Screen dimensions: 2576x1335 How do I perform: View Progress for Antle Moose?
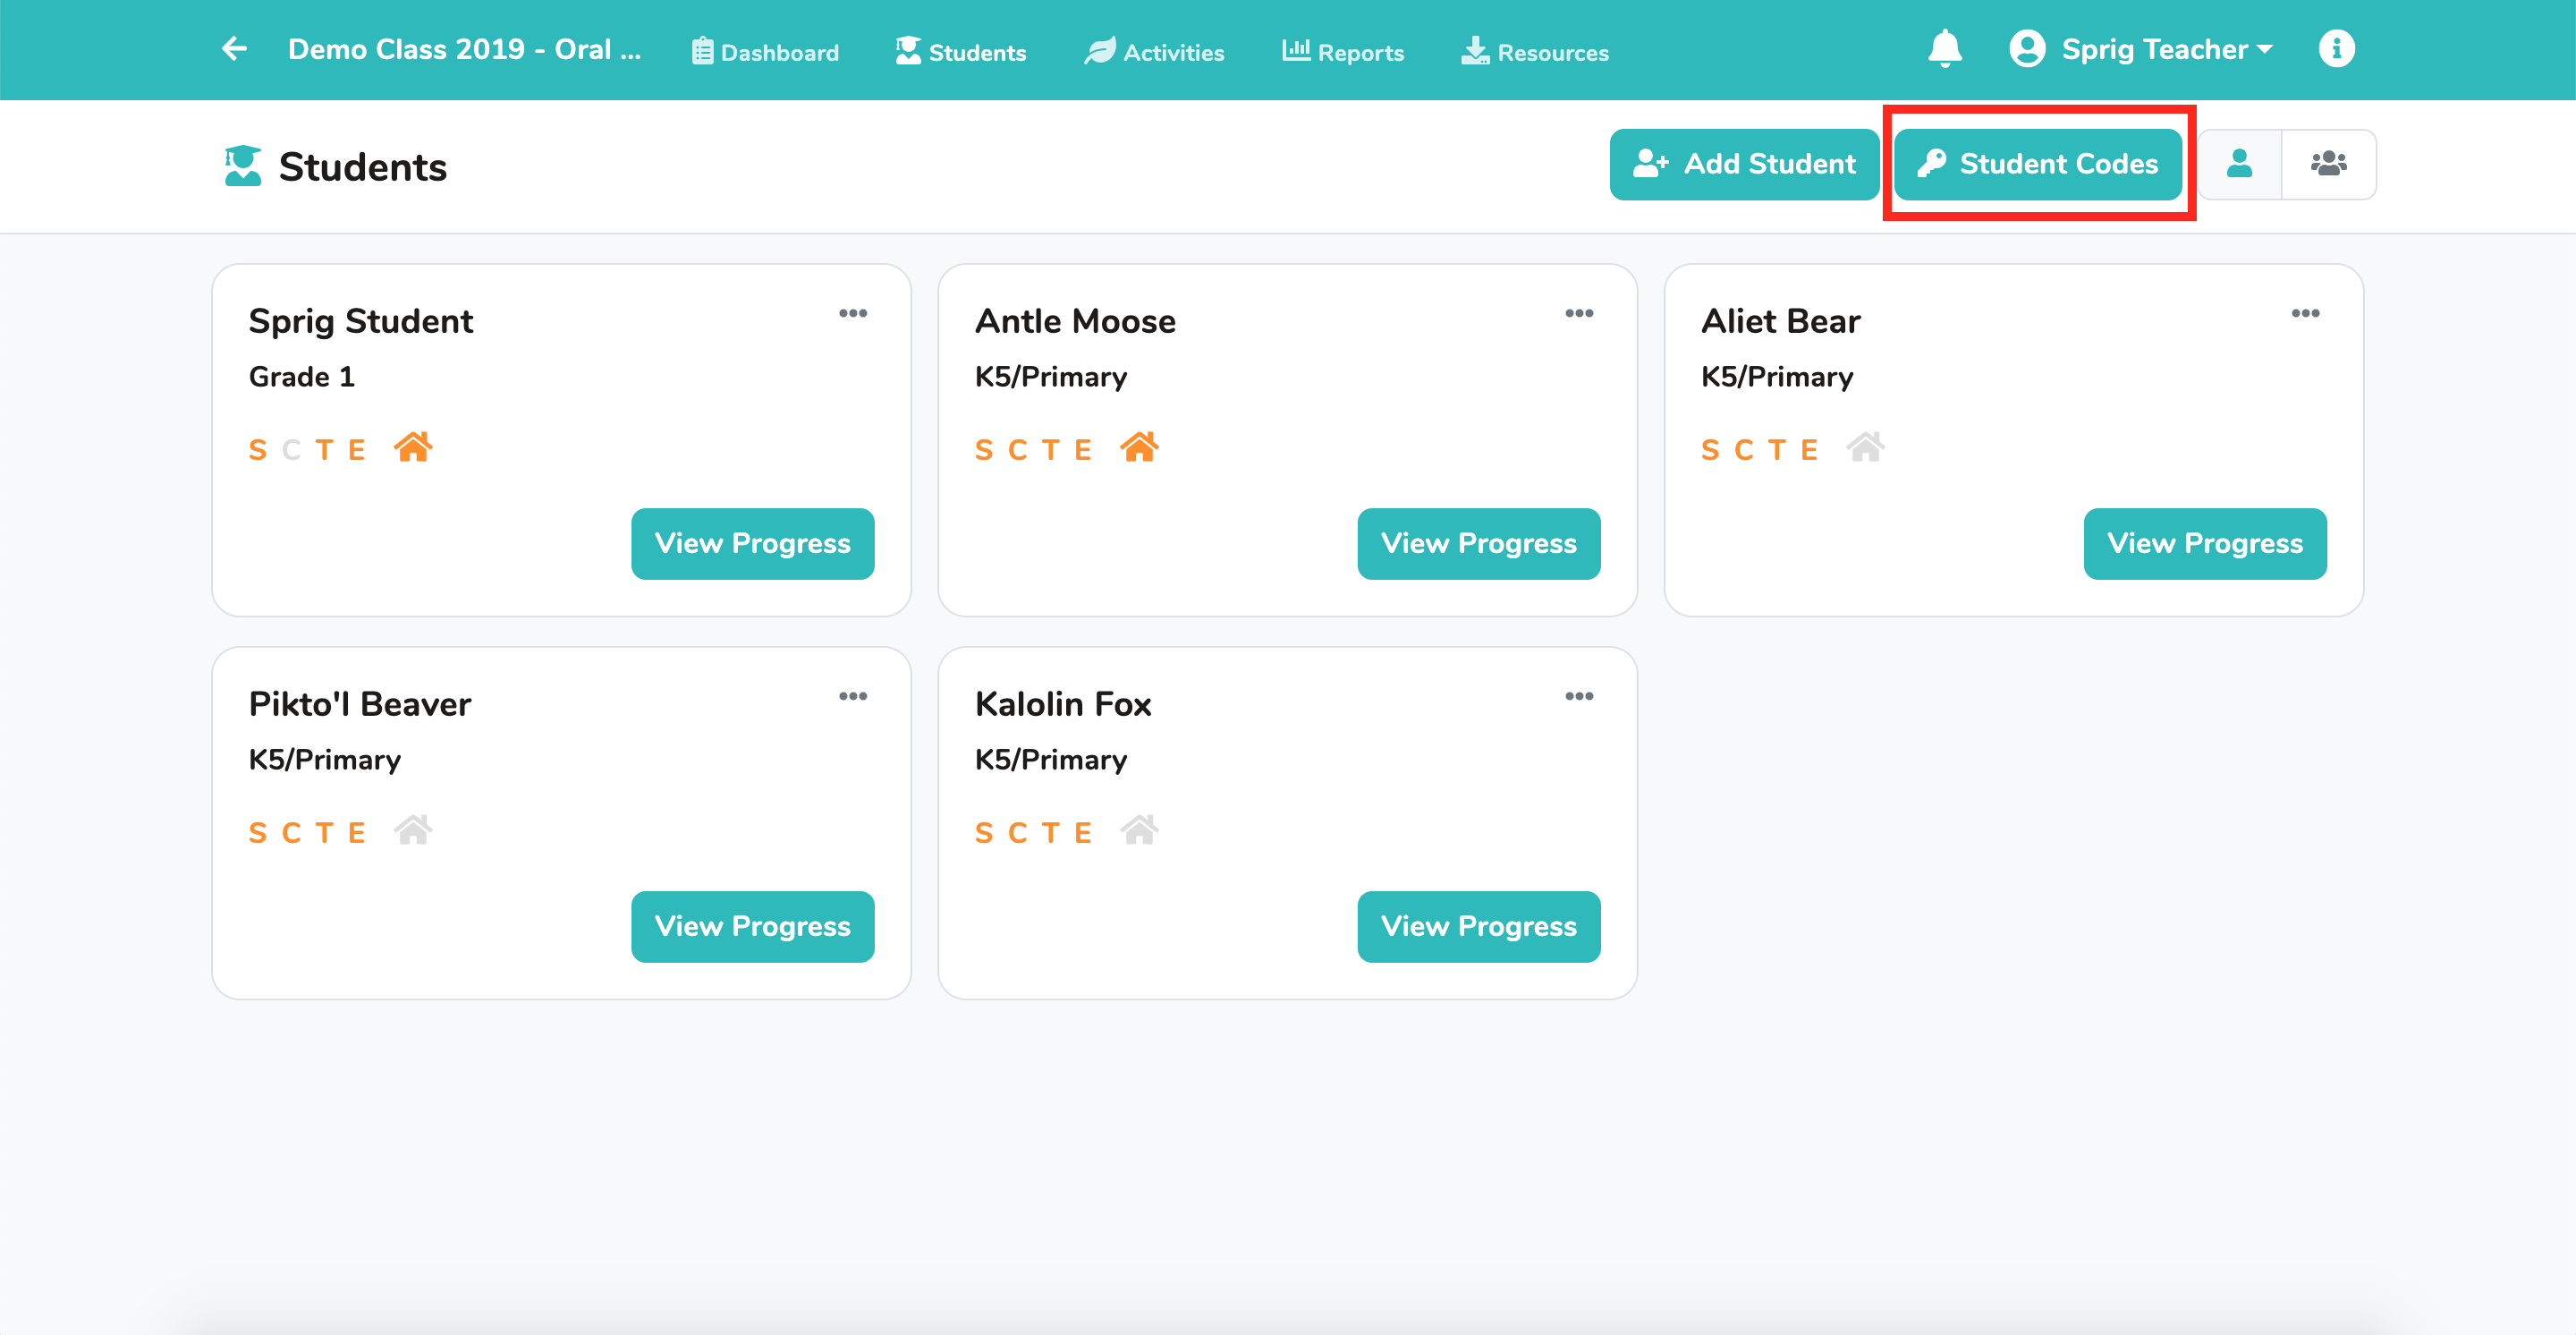(x=1479, y=544)
